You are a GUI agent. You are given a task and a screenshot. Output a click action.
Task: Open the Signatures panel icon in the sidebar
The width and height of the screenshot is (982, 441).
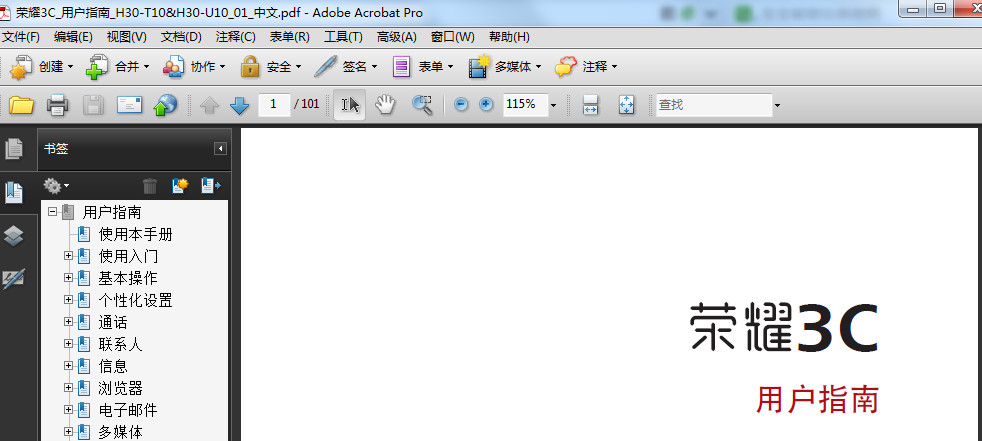[x=14, y=279]
